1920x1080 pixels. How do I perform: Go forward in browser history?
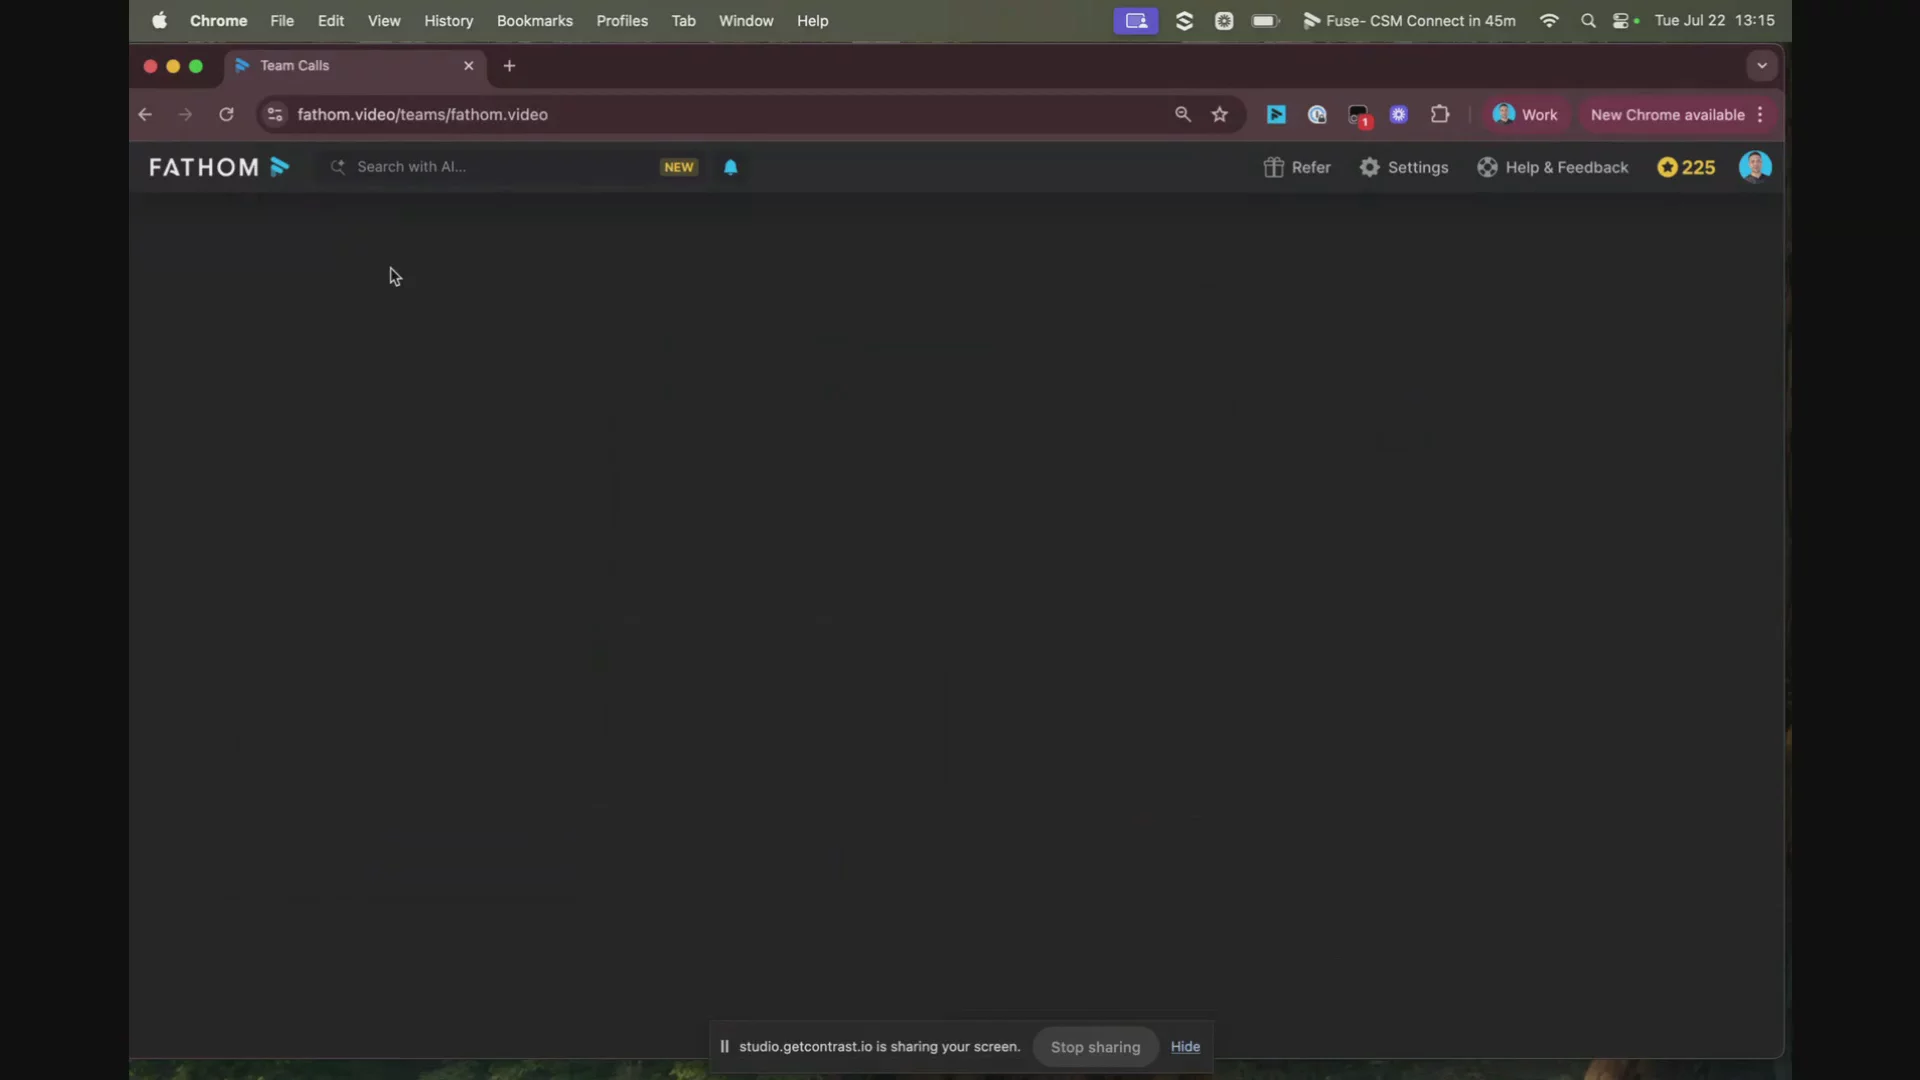(x=185, y=114)
